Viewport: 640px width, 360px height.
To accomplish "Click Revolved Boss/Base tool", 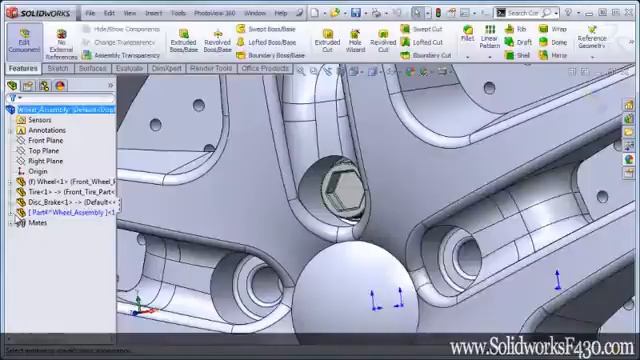I will coord(218,41).
